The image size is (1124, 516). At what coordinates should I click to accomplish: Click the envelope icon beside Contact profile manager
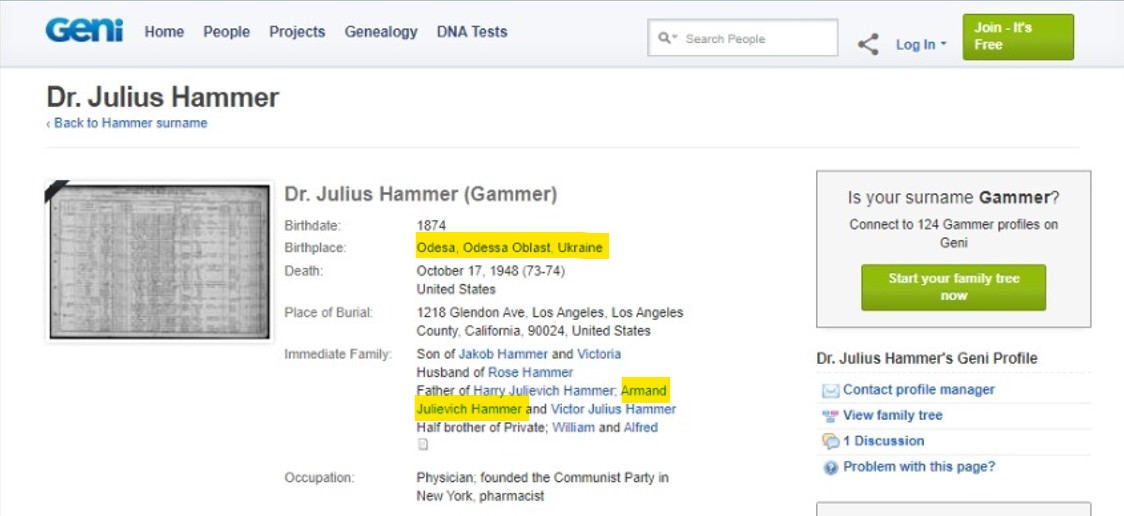point(830,391)
